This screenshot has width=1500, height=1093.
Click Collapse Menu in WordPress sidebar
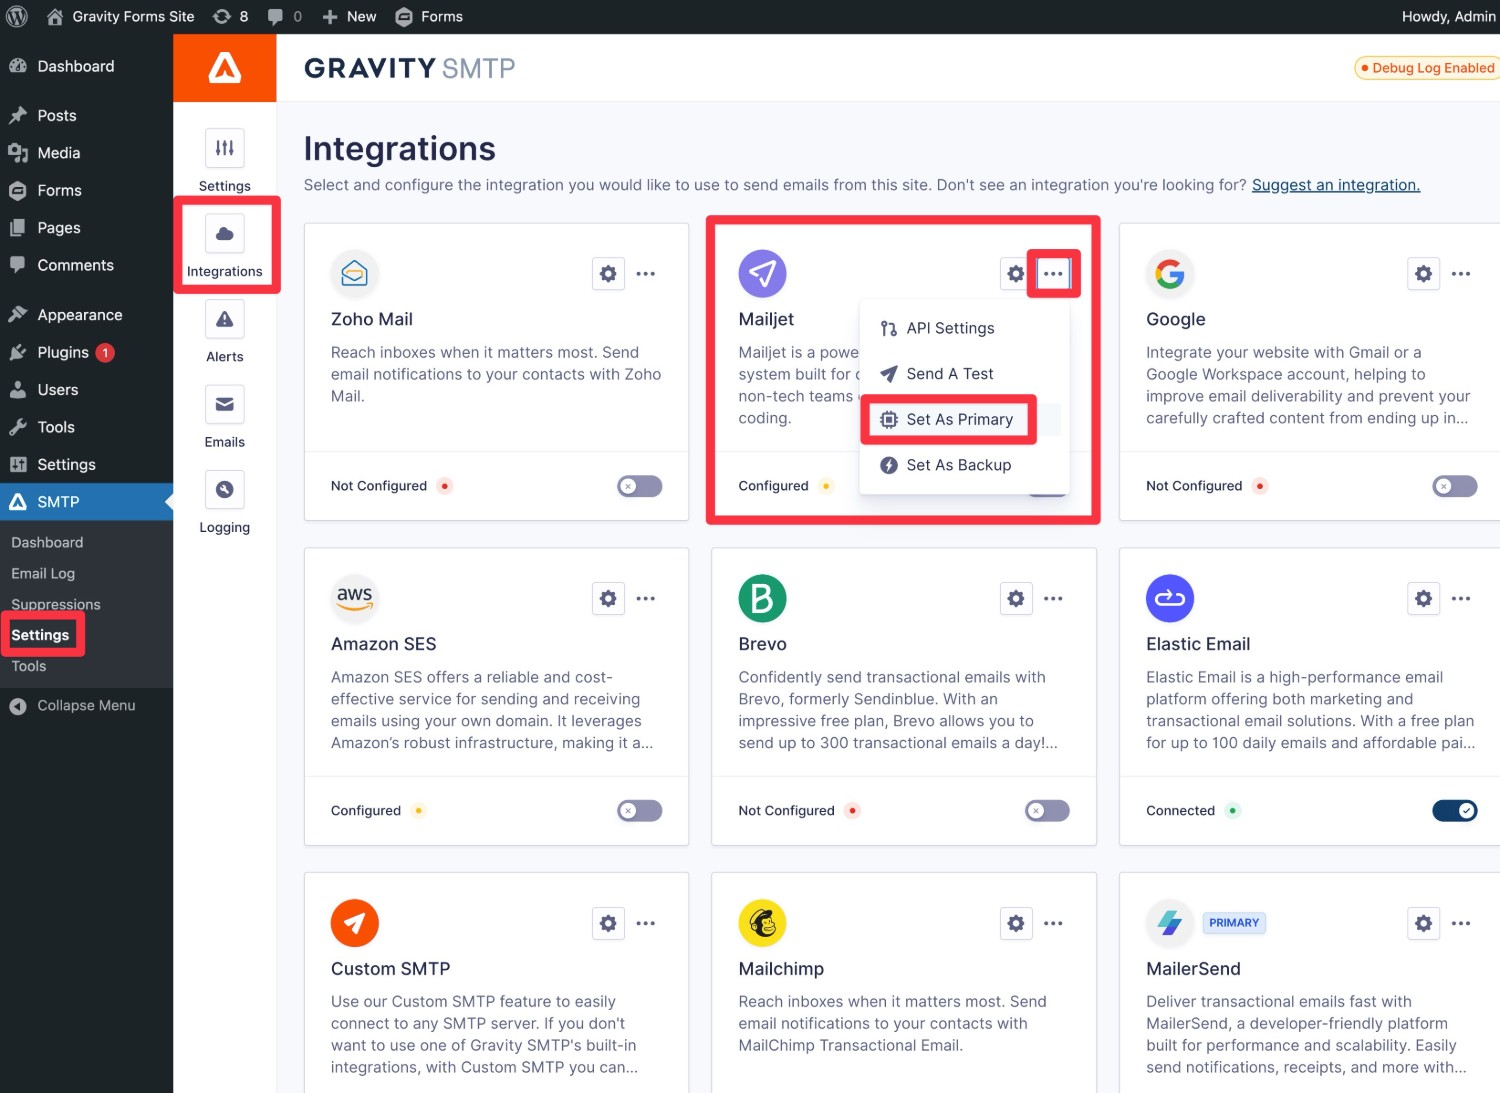coord(86,705)
